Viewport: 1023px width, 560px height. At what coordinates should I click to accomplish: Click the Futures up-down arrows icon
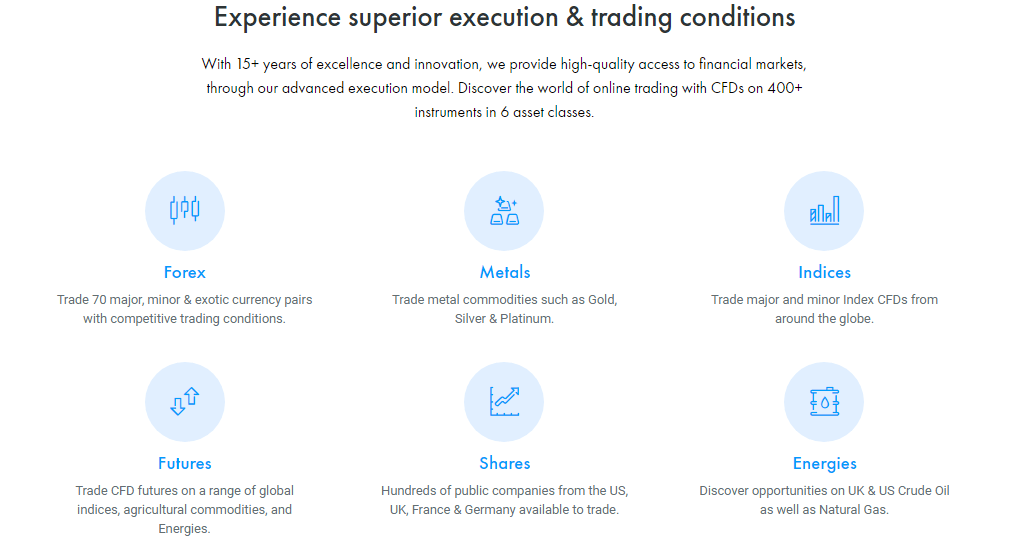coord(185,401)
